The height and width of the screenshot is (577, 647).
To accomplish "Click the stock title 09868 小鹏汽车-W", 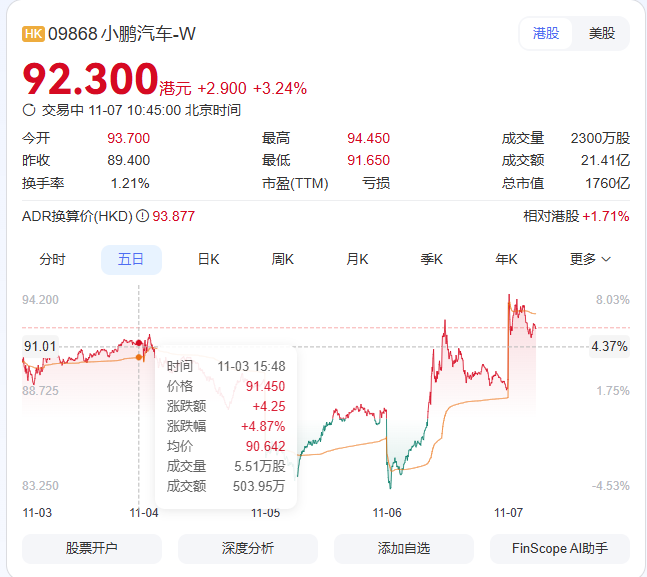I will (x=122, y=34).
